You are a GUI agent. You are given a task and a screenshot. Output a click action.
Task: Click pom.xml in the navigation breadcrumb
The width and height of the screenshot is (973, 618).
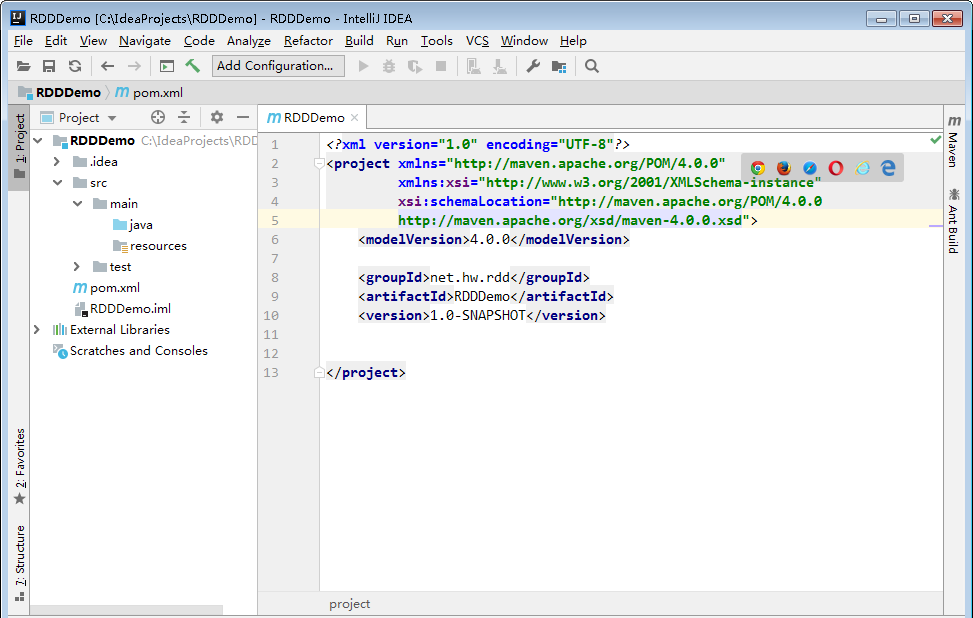[x=149, y=92]
